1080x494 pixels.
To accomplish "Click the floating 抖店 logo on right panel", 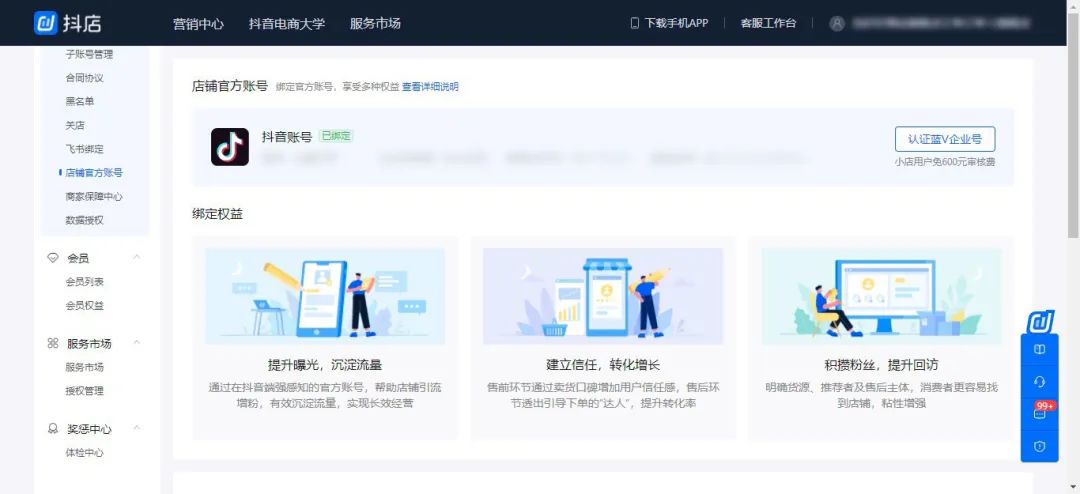I will [1040, 321].
